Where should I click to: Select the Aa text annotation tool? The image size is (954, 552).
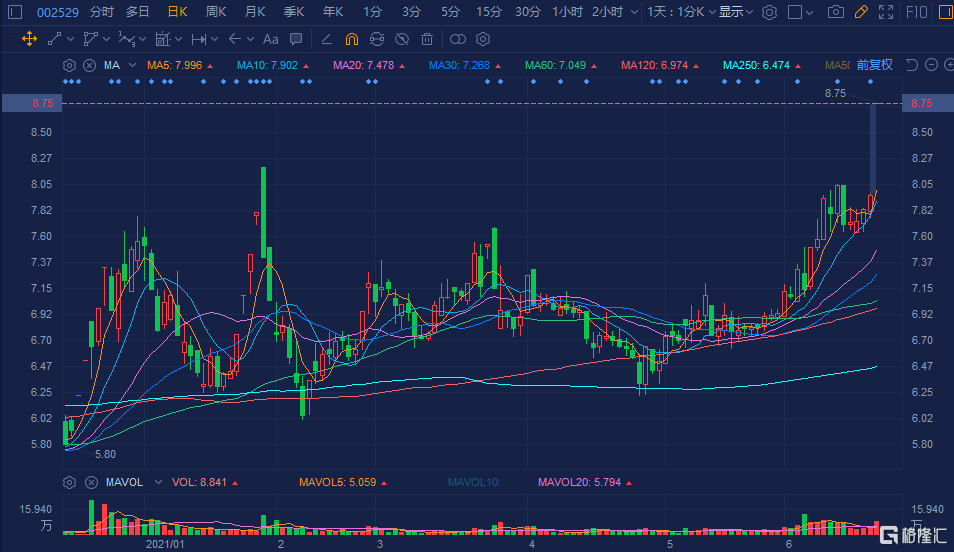click(x=271, y=40)
